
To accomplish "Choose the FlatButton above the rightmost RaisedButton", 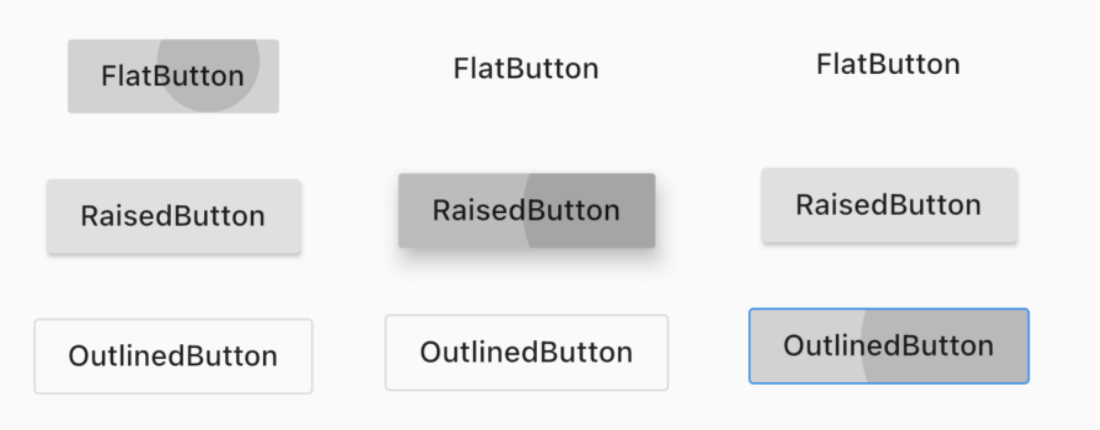I will pyautogui.click(x=887, y=65).
